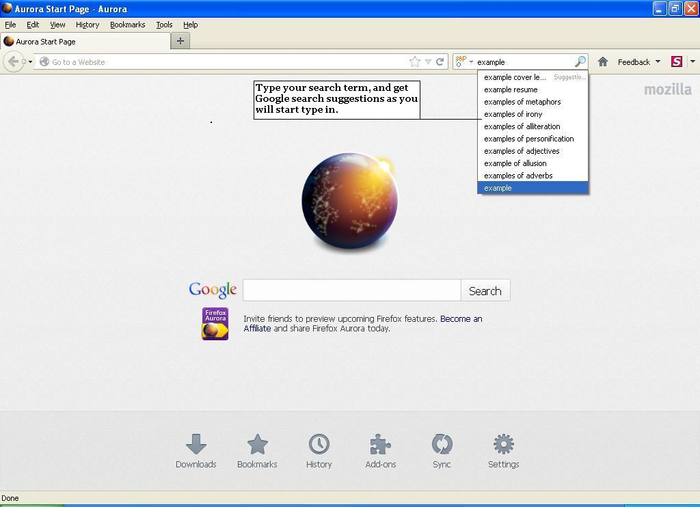Click the globe site identity icon
The width and height of the screenshot is (700, 507).
[x=44, y=62]
